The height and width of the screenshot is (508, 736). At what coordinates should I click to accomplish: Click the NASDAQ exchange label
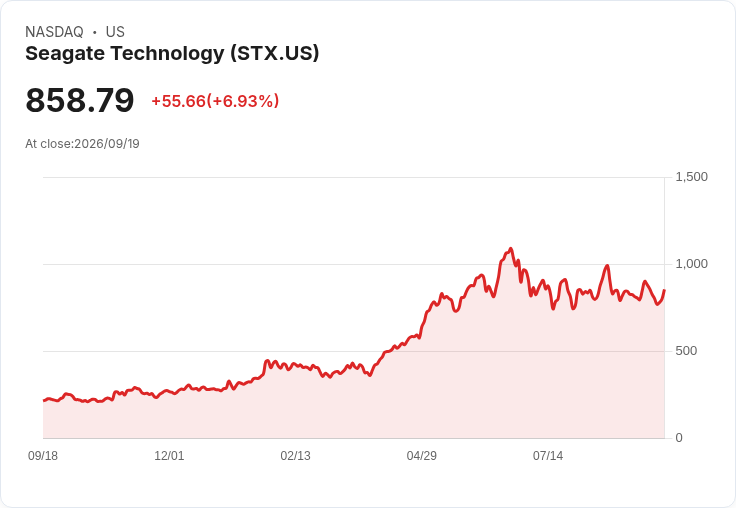54,32
